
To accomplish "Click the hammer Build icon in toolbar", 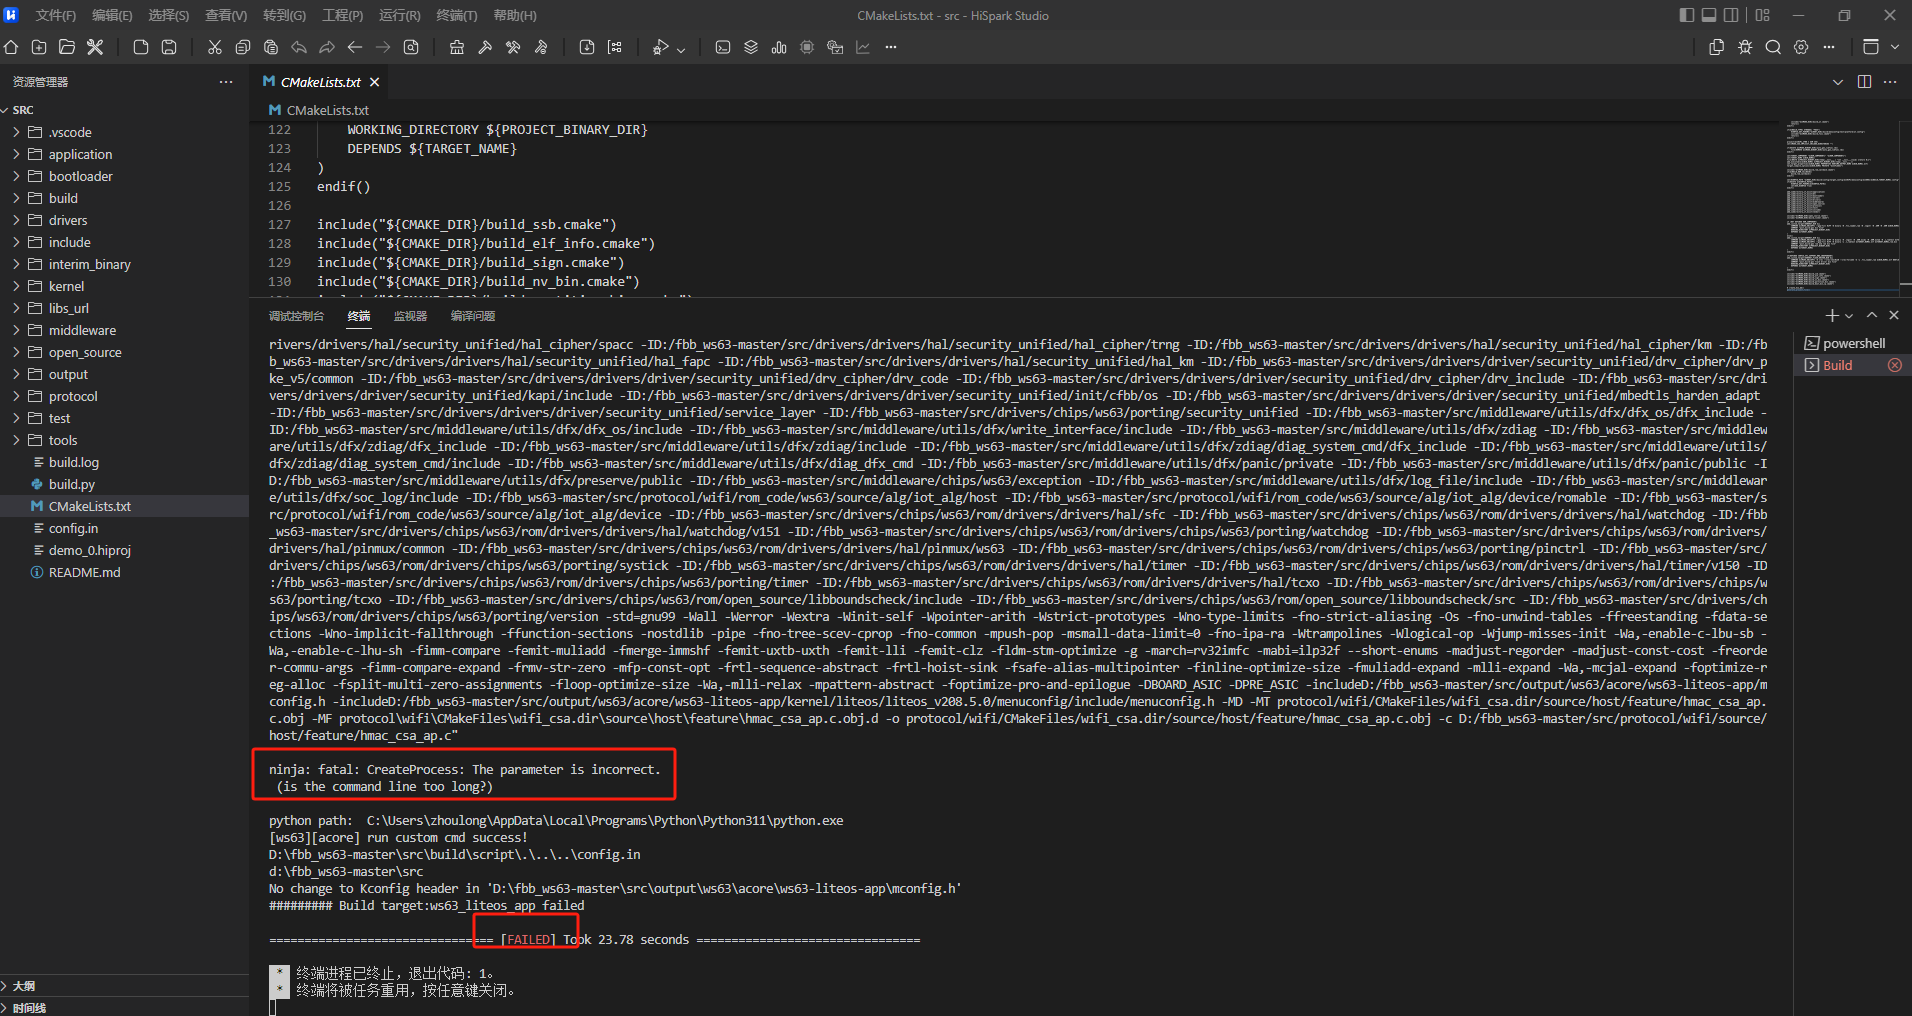I will (485, 47).
